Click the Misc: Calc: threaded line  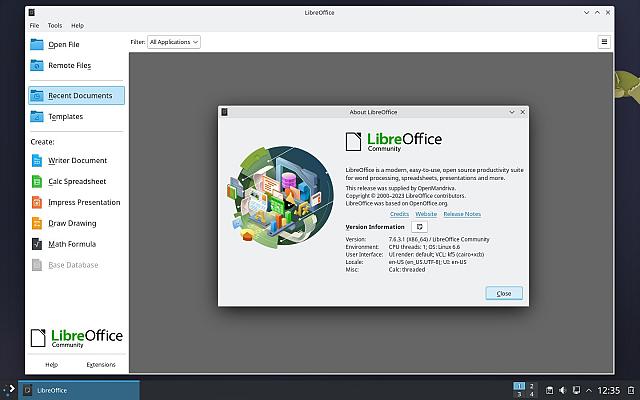[385, 270]
